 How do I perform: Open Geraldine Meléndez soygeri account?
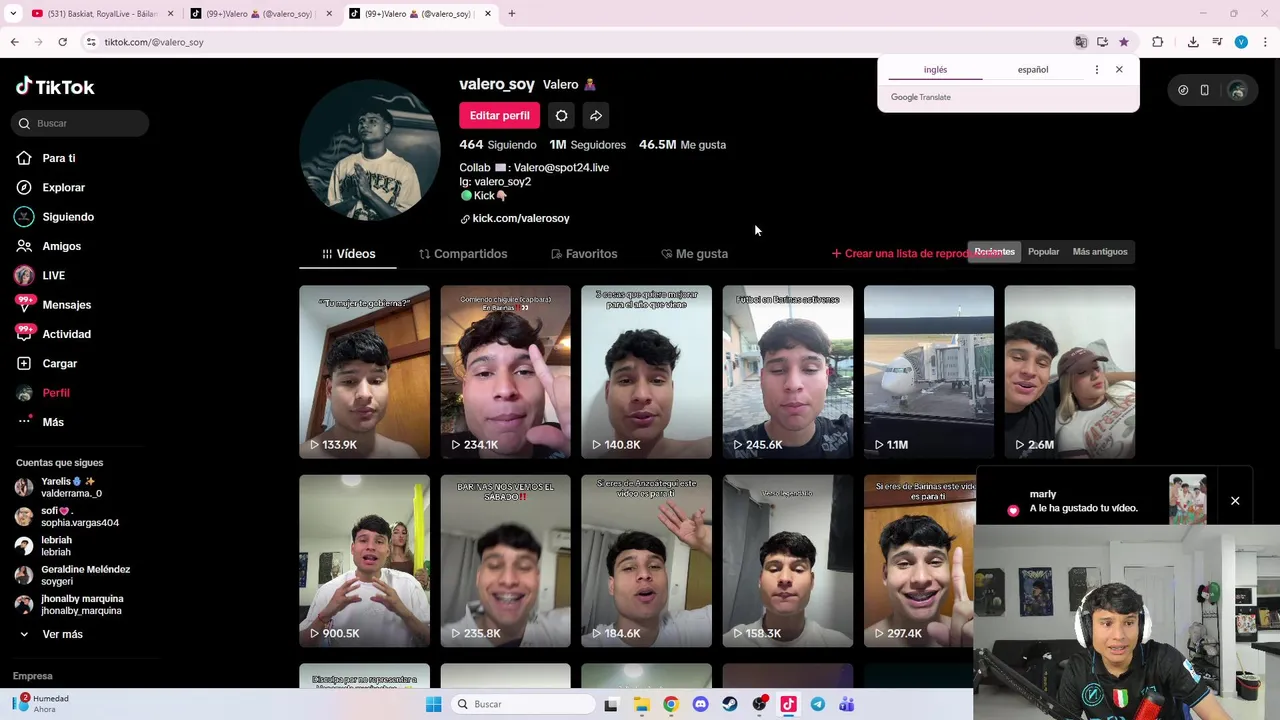[72, 575]
